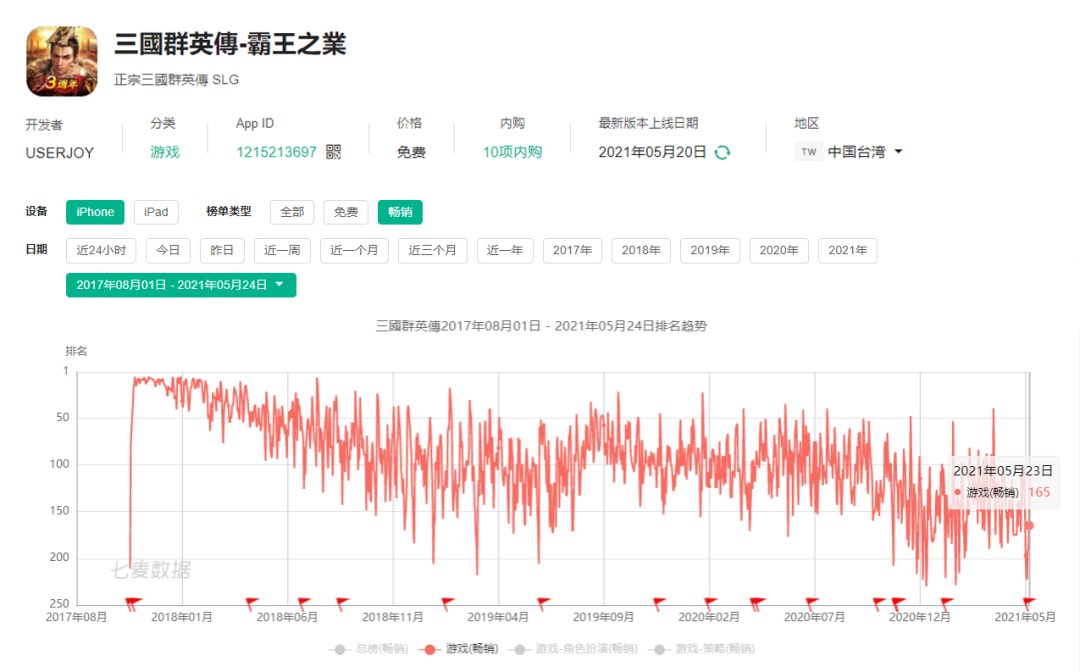The height and width of the screenshot is (672, 1080).
Task: Set date range to 近一个月
Action: (x=354, y=251)
